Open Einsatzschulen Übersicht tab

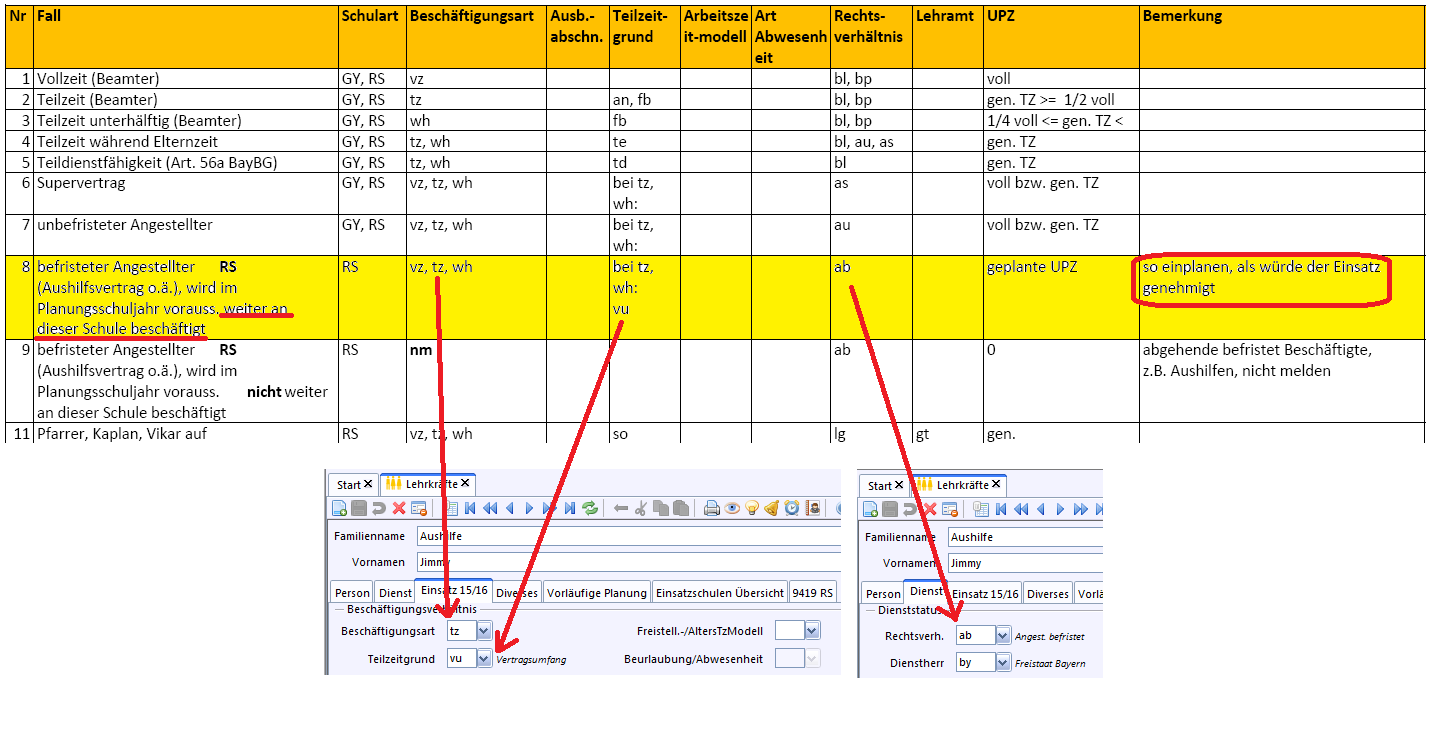pos(720,593)
